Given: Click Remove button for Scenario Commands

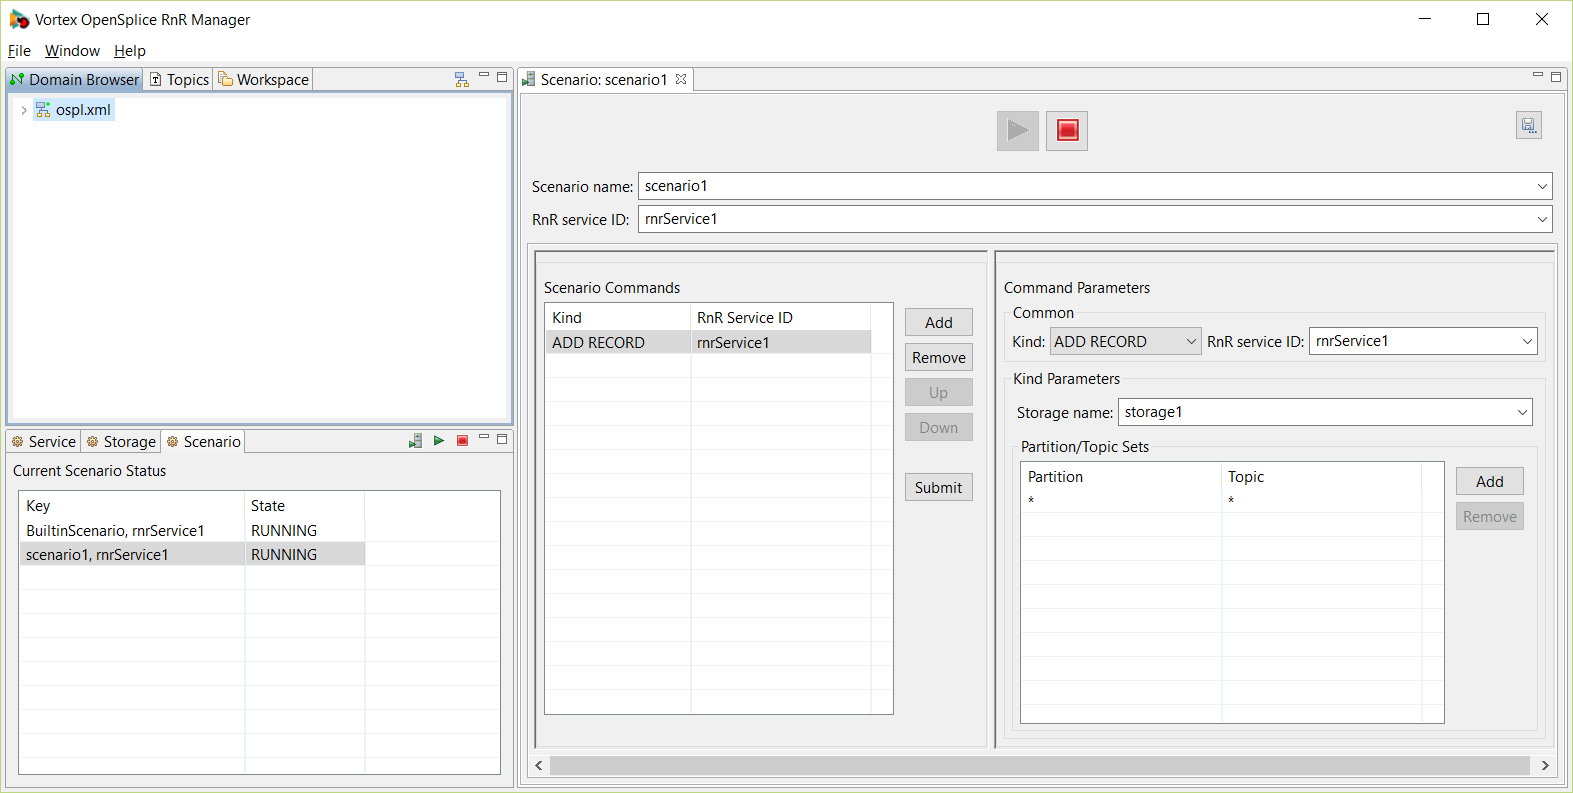Looking at the screenshot, I should pos(939,357).
